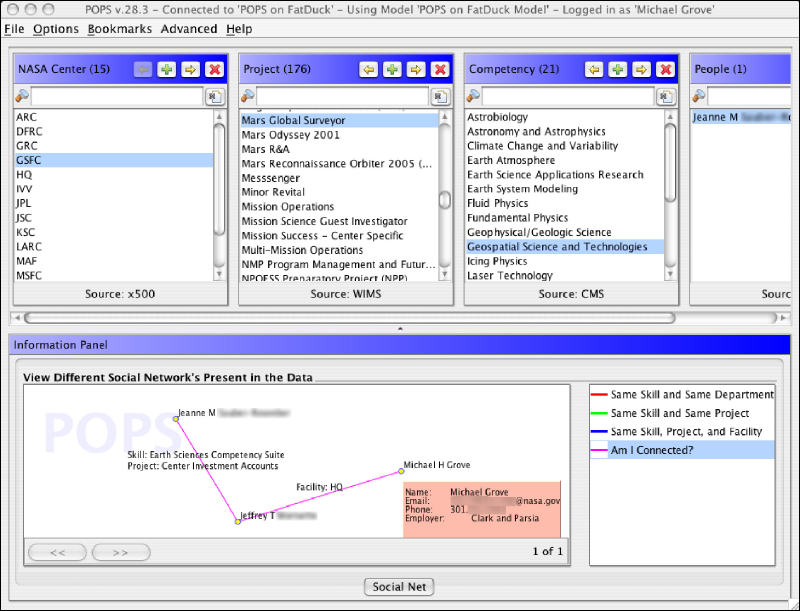
Task: Click the clear-search icon beside Project search field
Action: click(440, 96)
